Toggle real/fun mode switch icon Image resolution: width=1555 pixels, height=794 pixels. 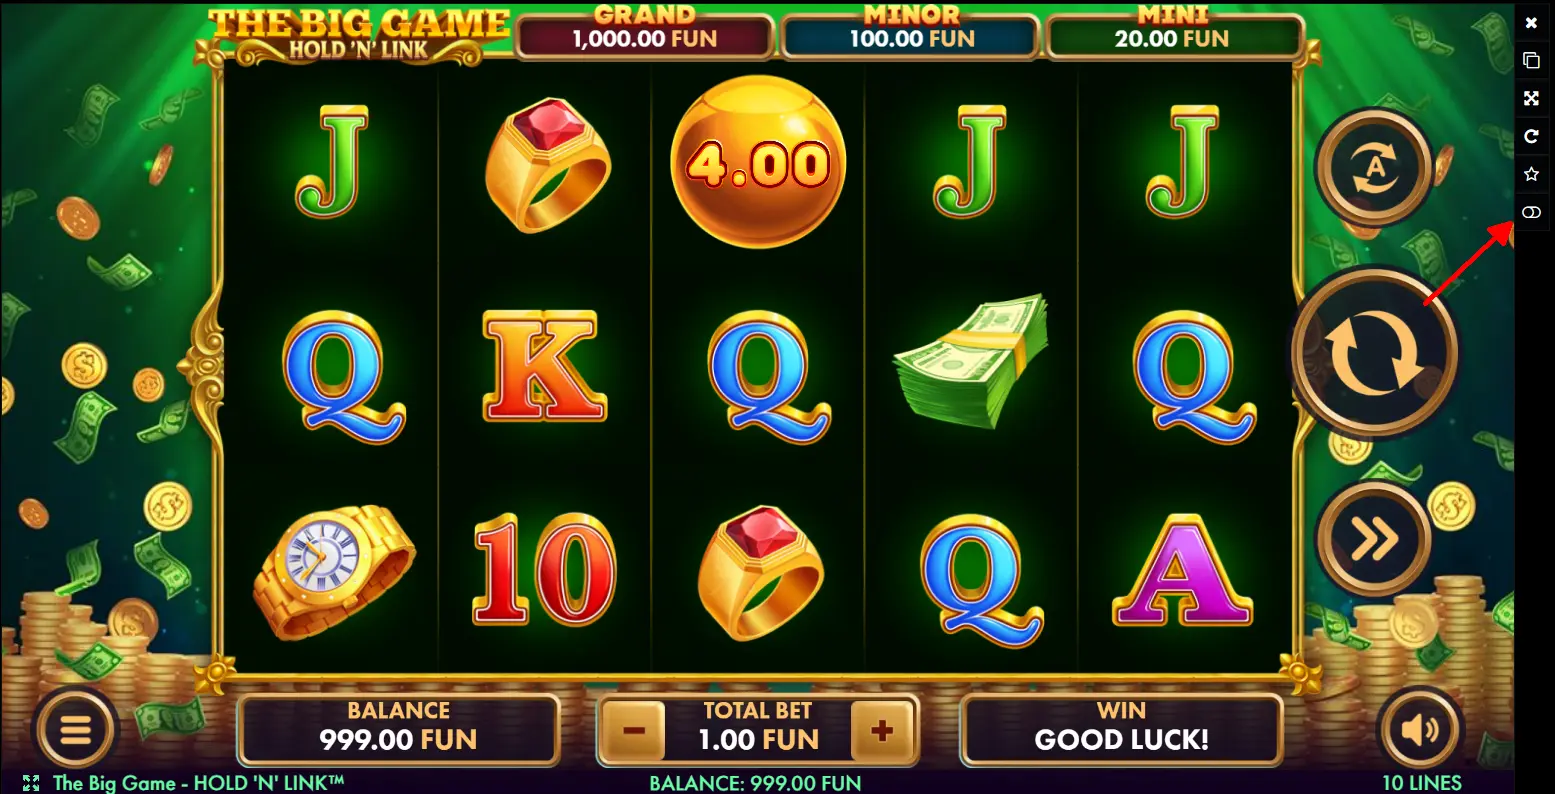(x=1531, y=212)
